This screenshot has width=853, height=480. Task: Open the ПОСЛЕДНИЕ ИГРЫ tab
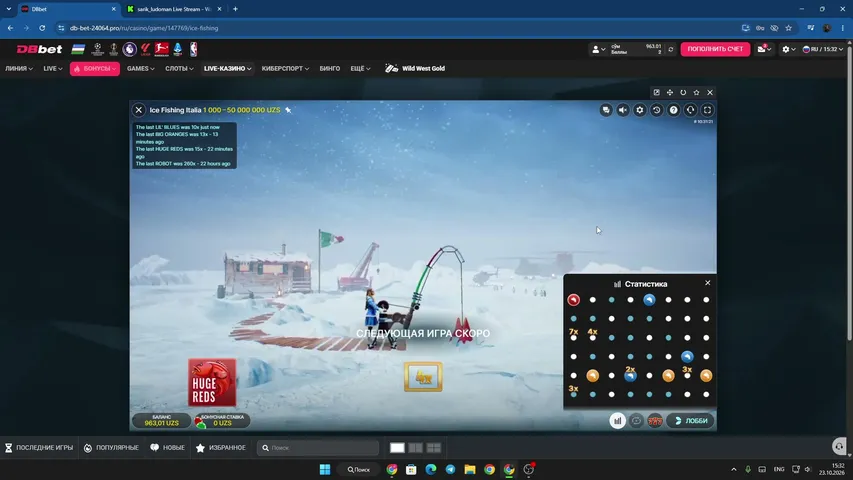(39, 447)
